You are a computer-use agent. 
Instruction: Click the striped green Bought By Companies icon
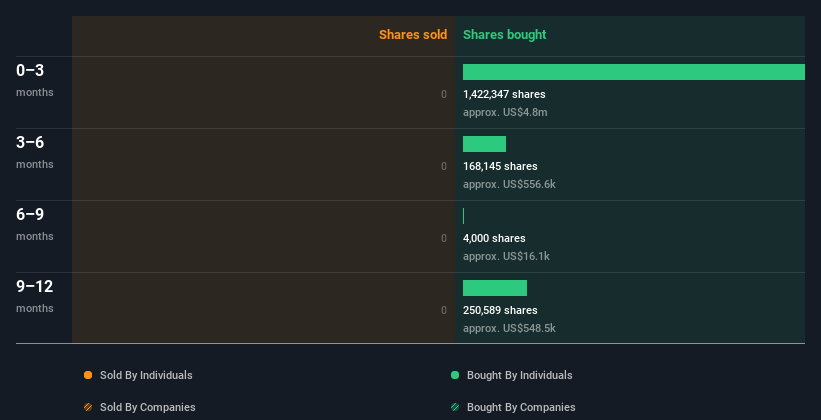tap(454, 407)
